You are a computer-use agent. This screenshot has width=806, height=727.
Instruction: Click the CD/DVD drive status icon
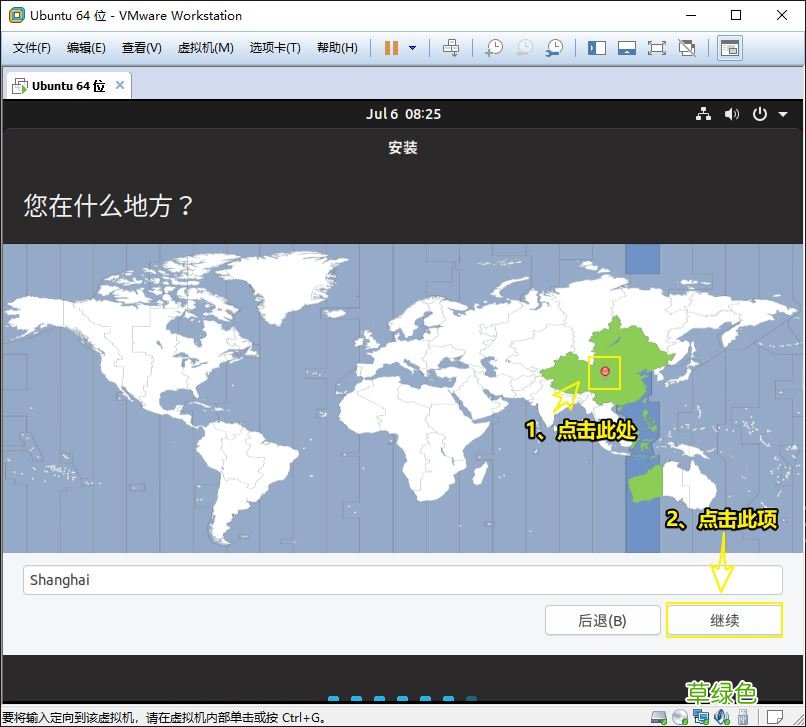(x=680, y=716)
